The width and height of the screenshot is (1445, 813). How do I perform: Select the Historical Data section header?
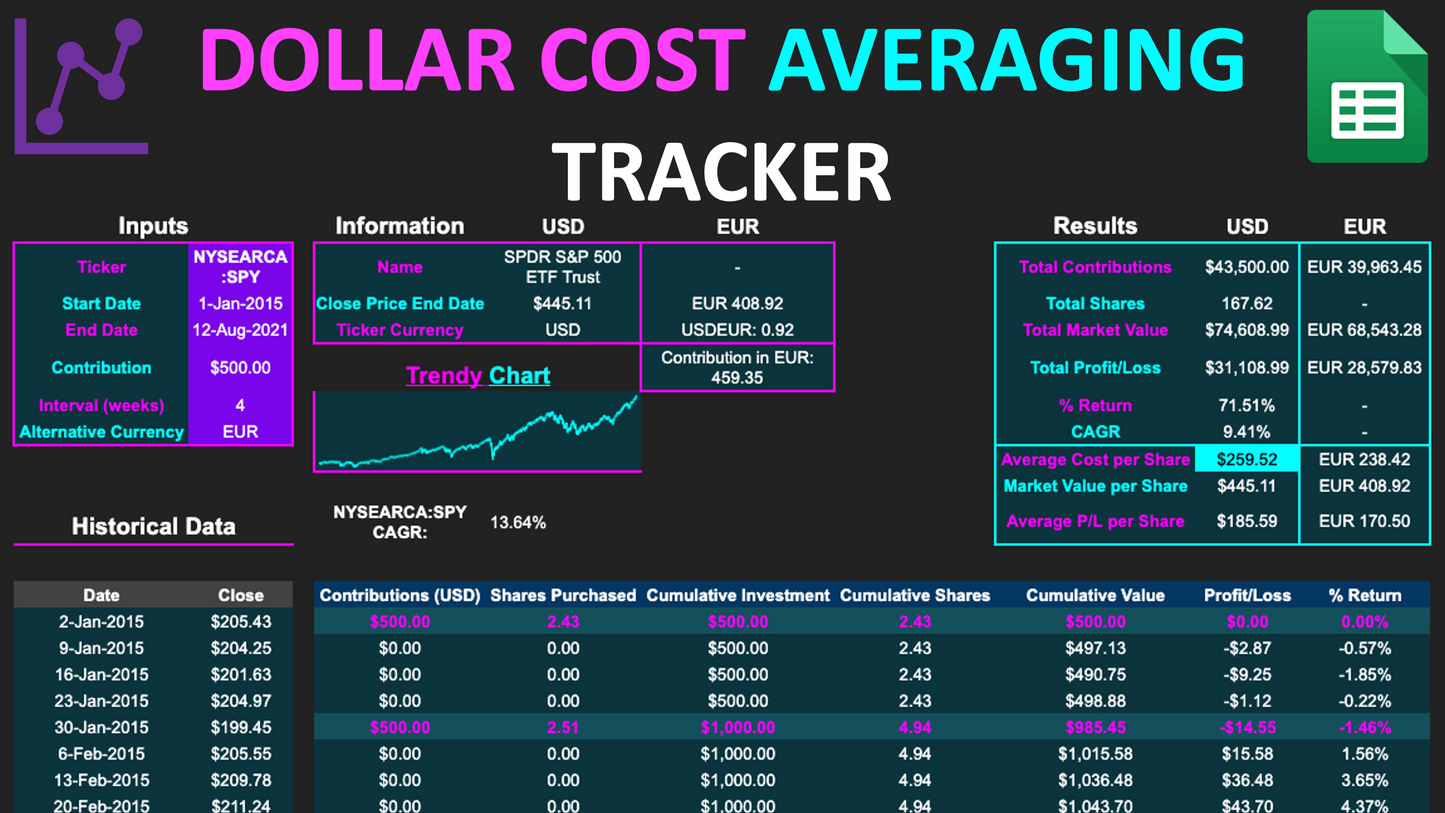tap(153, 526)
